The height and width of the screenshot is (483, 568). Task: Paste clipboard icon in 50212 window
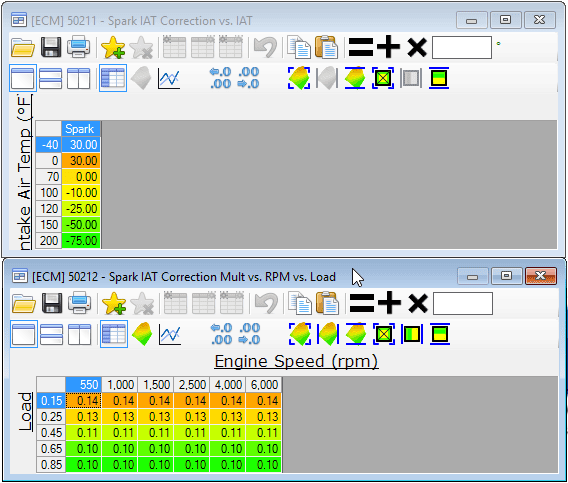327,303
